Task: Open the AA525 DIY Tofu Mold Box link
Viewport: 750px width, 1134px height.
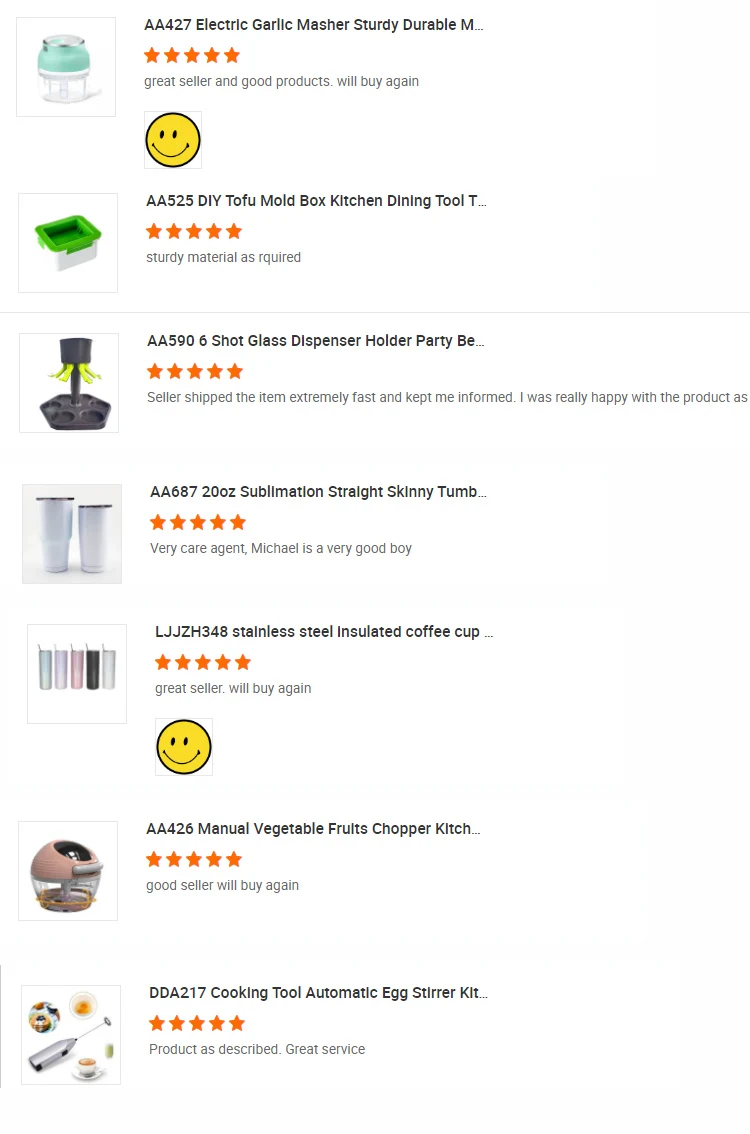Action: [316, 201]
